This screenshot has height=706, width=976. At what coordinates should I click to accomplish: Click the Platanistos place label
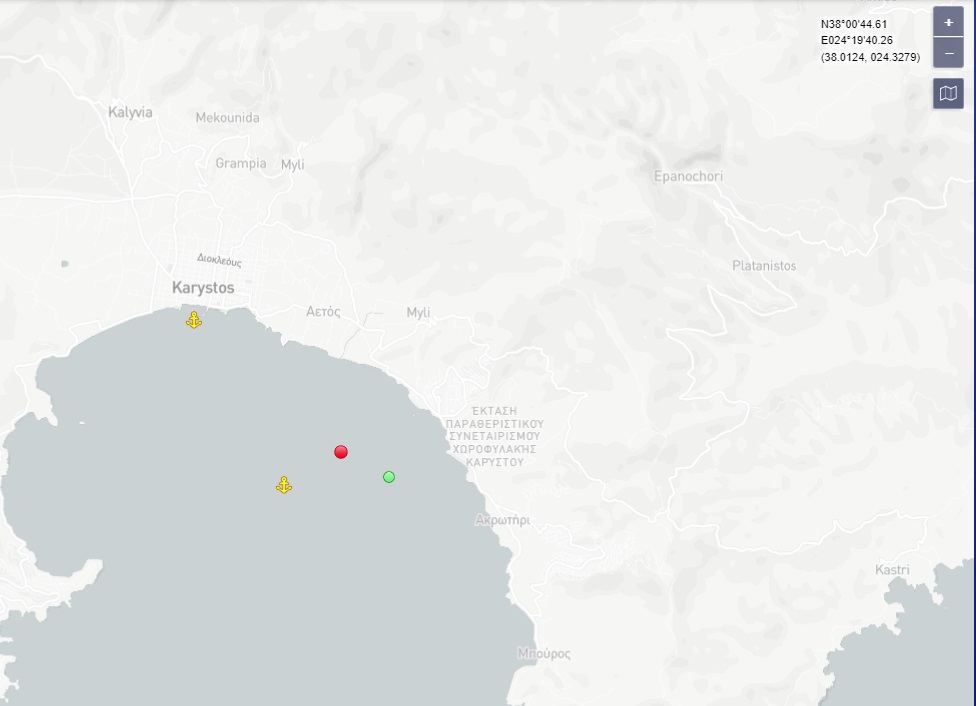pyautogui.click(x=764, y=266)
